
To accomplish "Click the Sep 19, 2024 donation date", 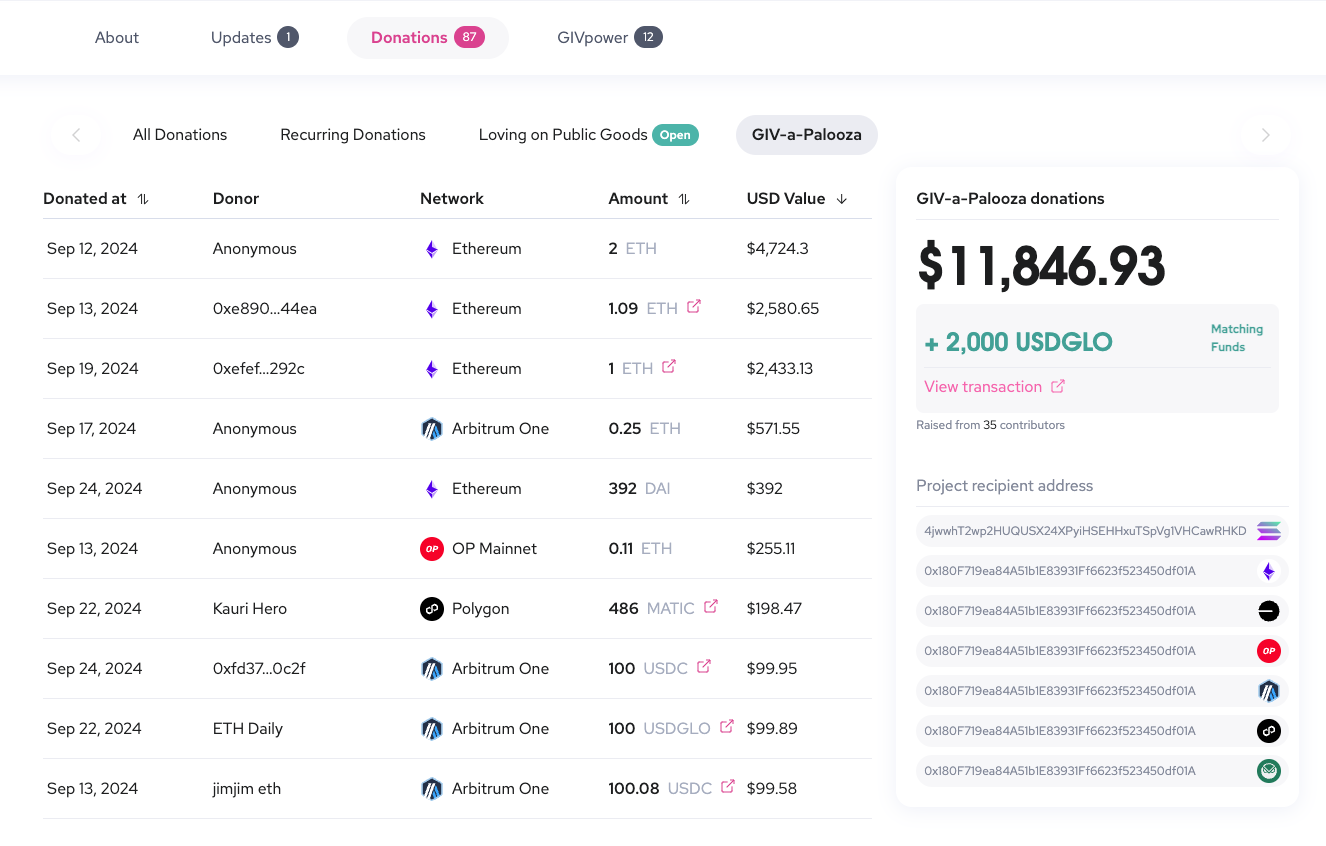I will [x=93, y=369].
